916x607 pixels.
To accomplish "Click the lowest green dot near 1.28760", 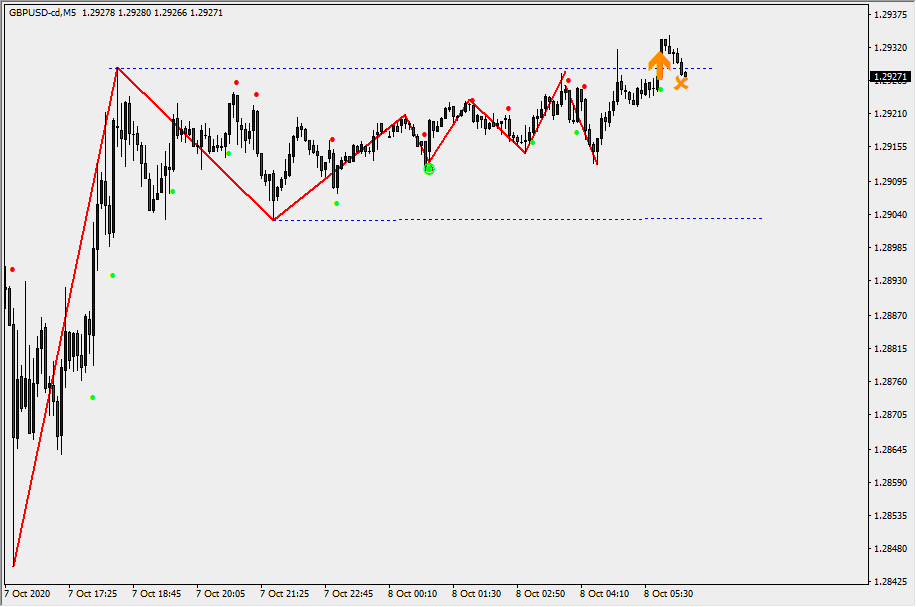I will pyautogui.click(x=92, y=397).
